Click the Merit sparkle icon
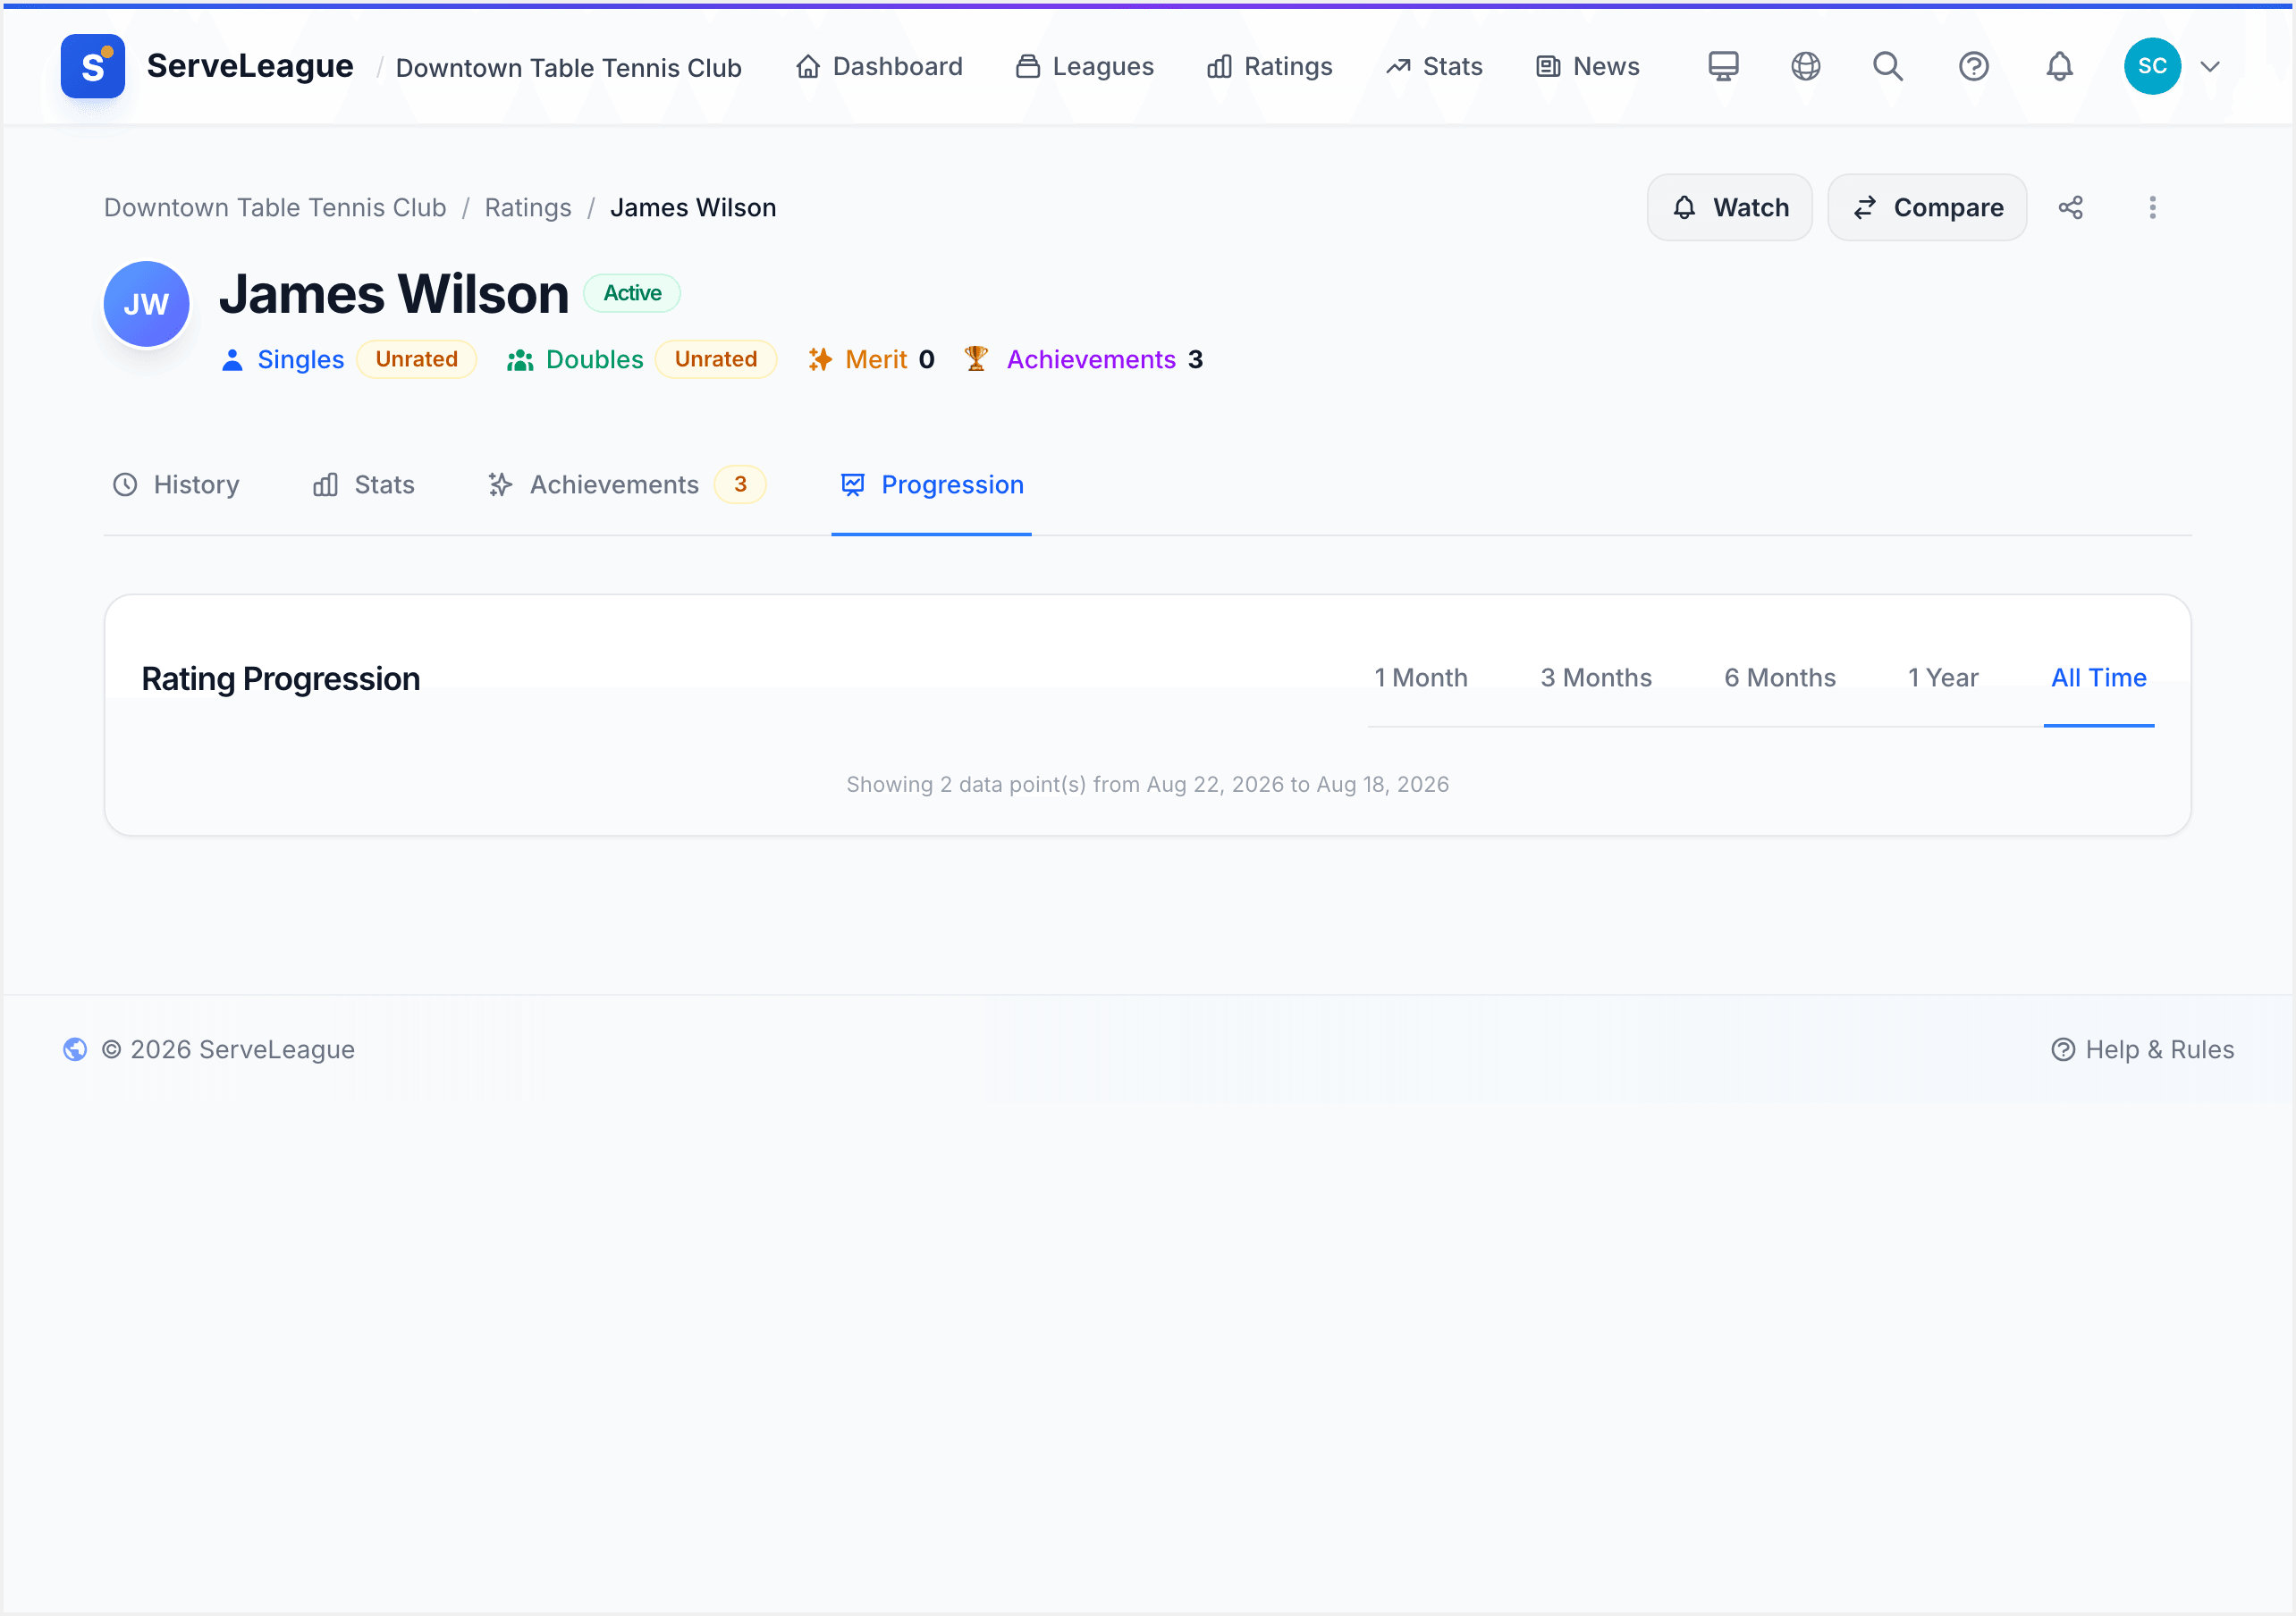 point(820,359)
